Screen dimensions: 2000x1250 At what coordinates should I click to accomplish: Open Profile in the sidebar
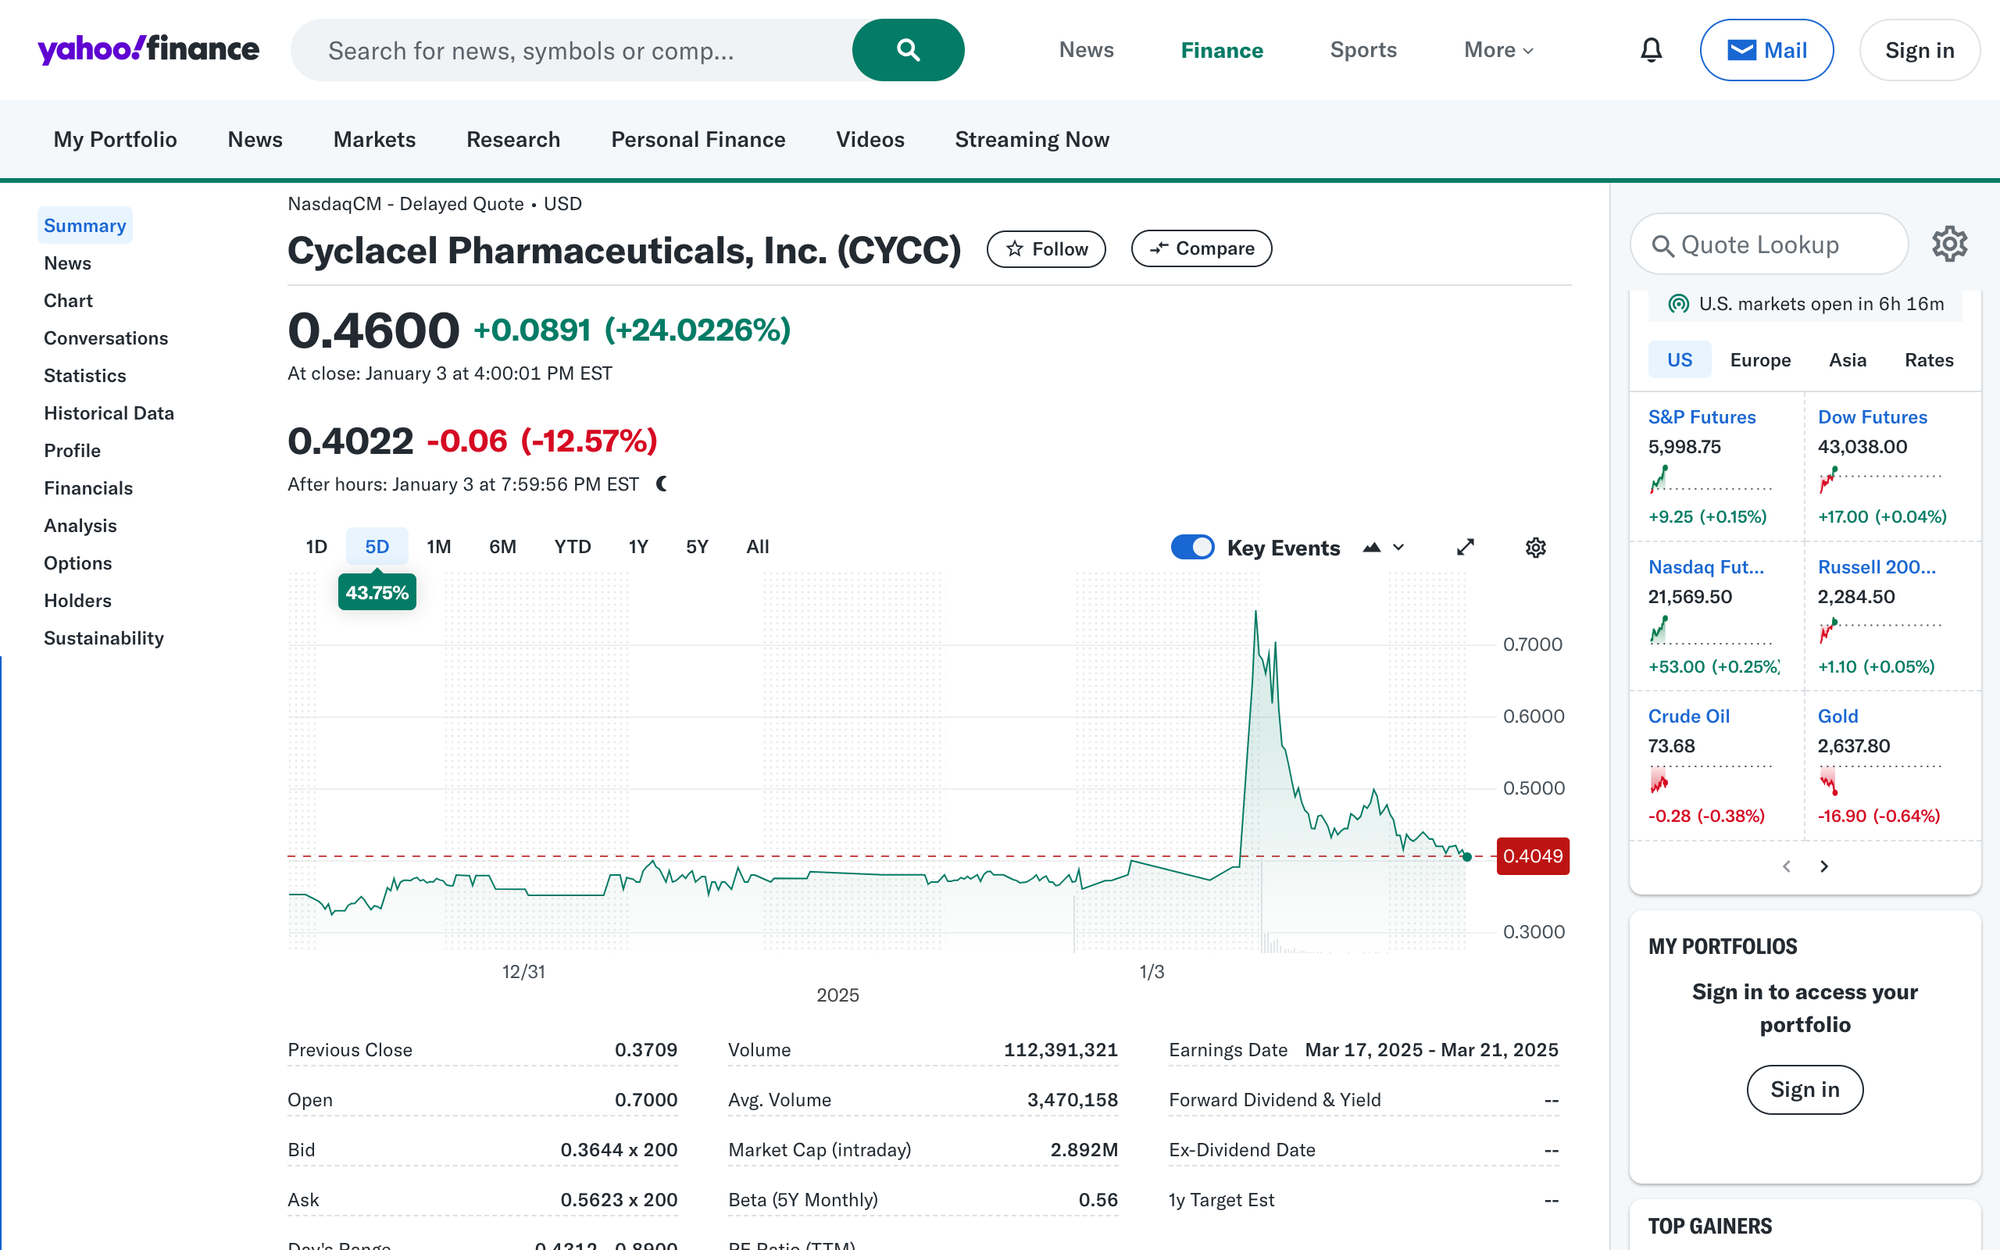click(72, 451)
